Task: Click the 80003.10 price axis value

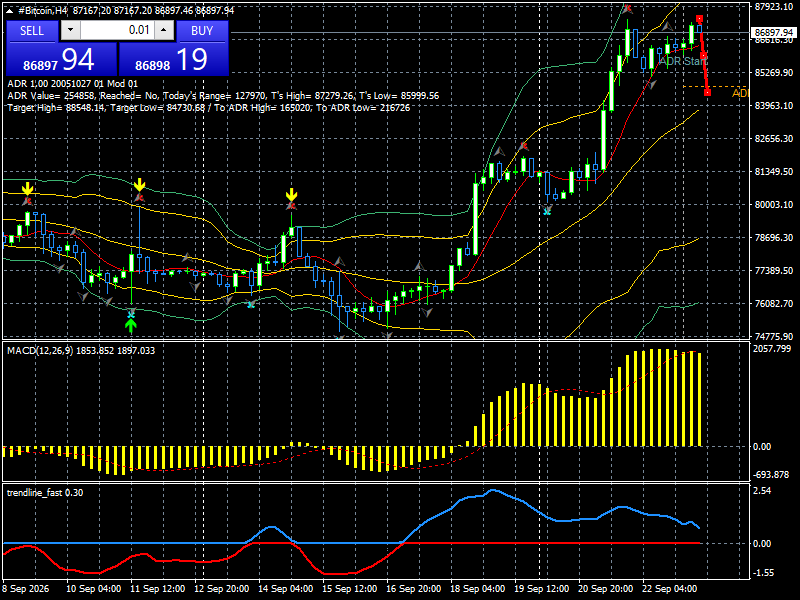Action: pos(774,205)
